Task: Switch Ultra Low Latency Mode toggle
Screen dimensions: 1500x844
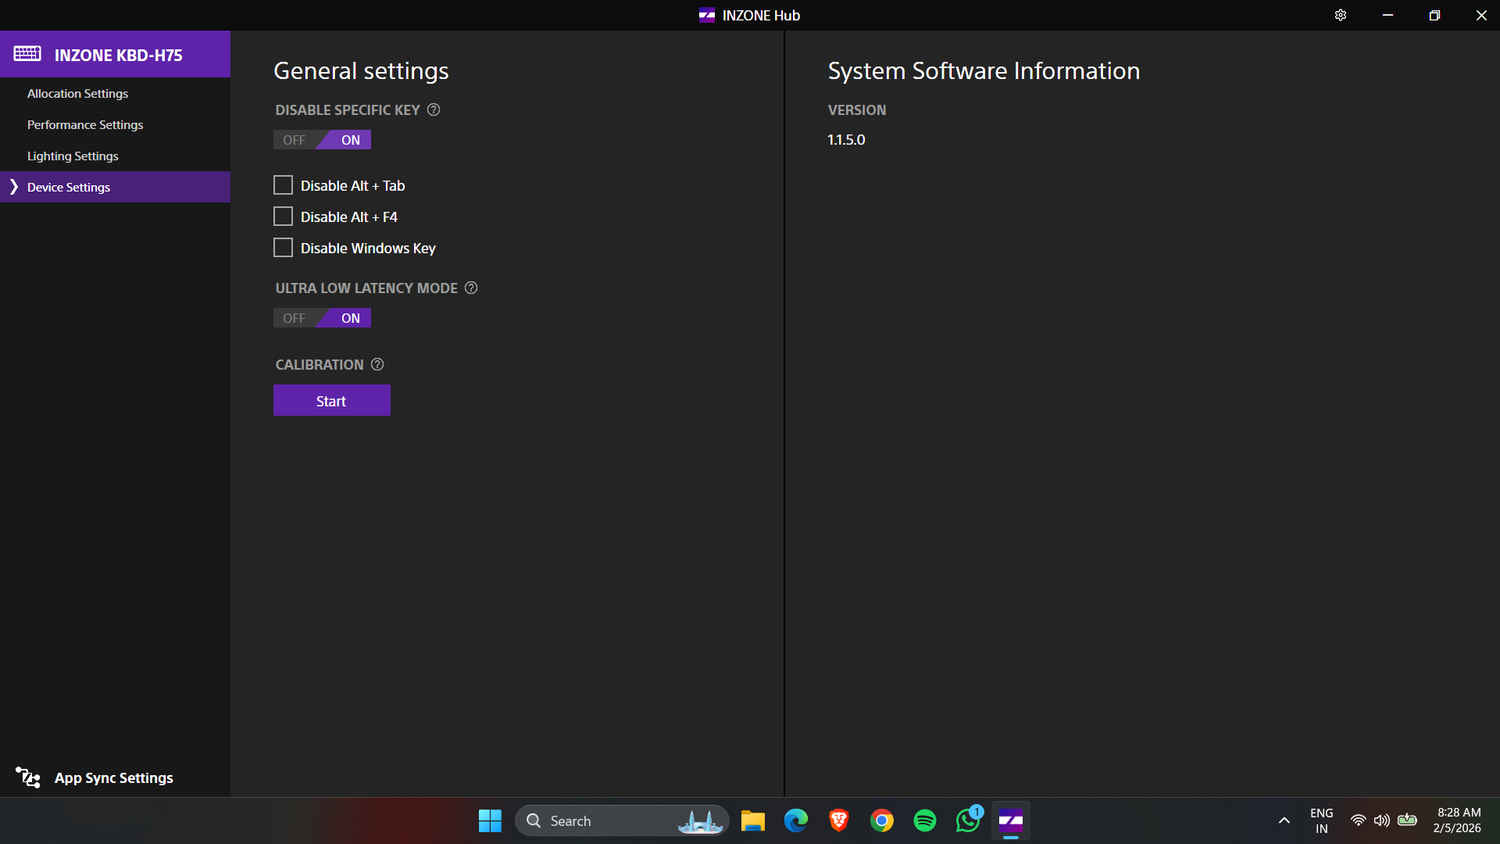Action: (x=322, y=318)
